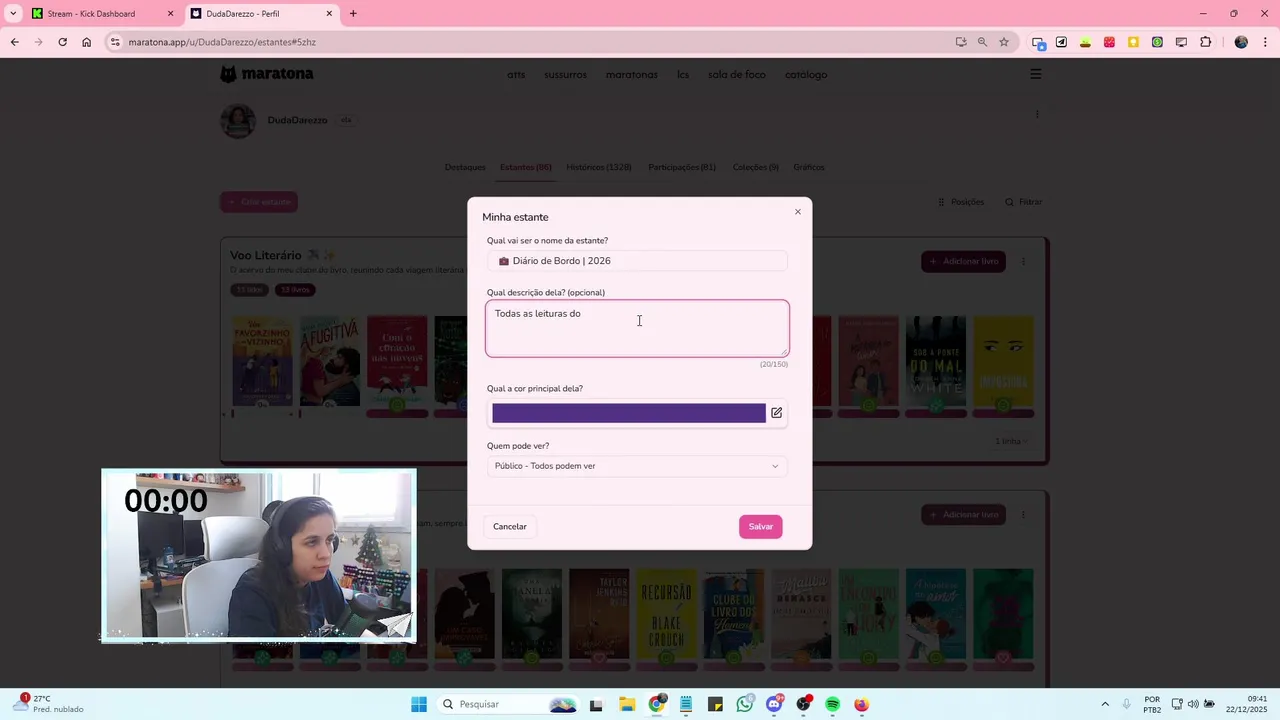Open Discord from the taskbar
1280x720 pixels.
774,704
